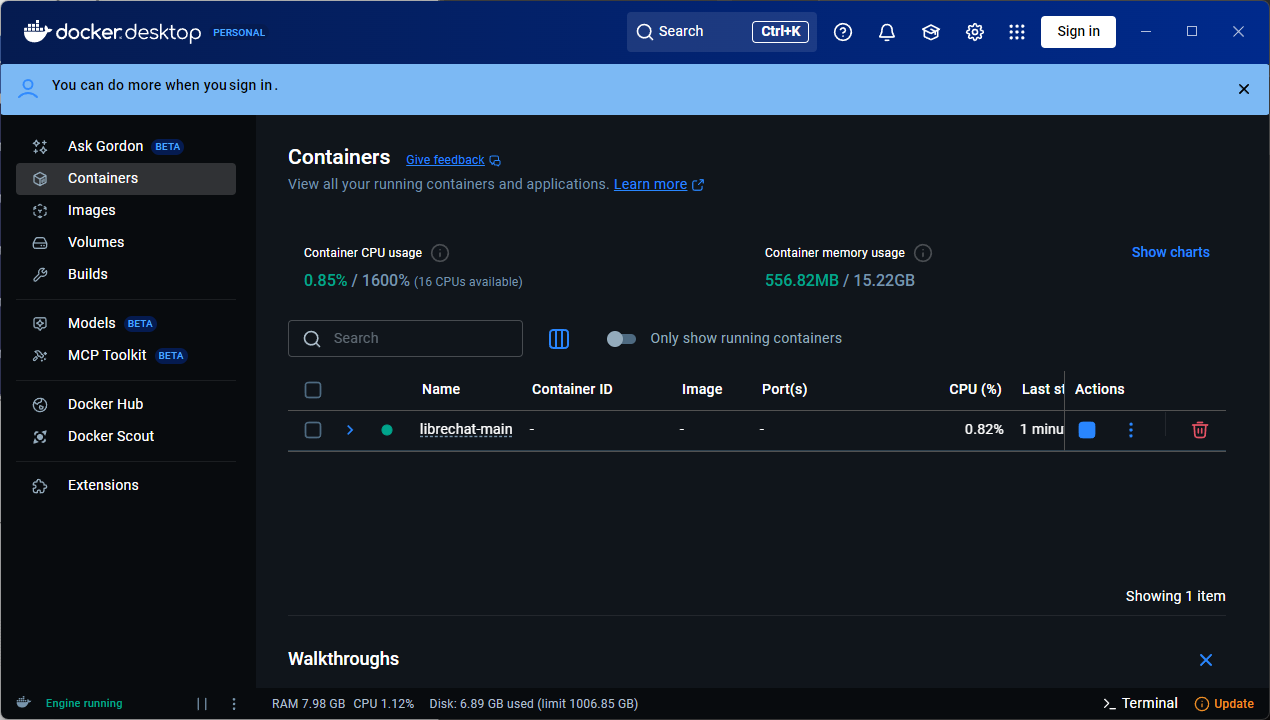Viewport: 1270px width, 720px height.
Task: Open Settings gear icon
Action: coord(975,32)
